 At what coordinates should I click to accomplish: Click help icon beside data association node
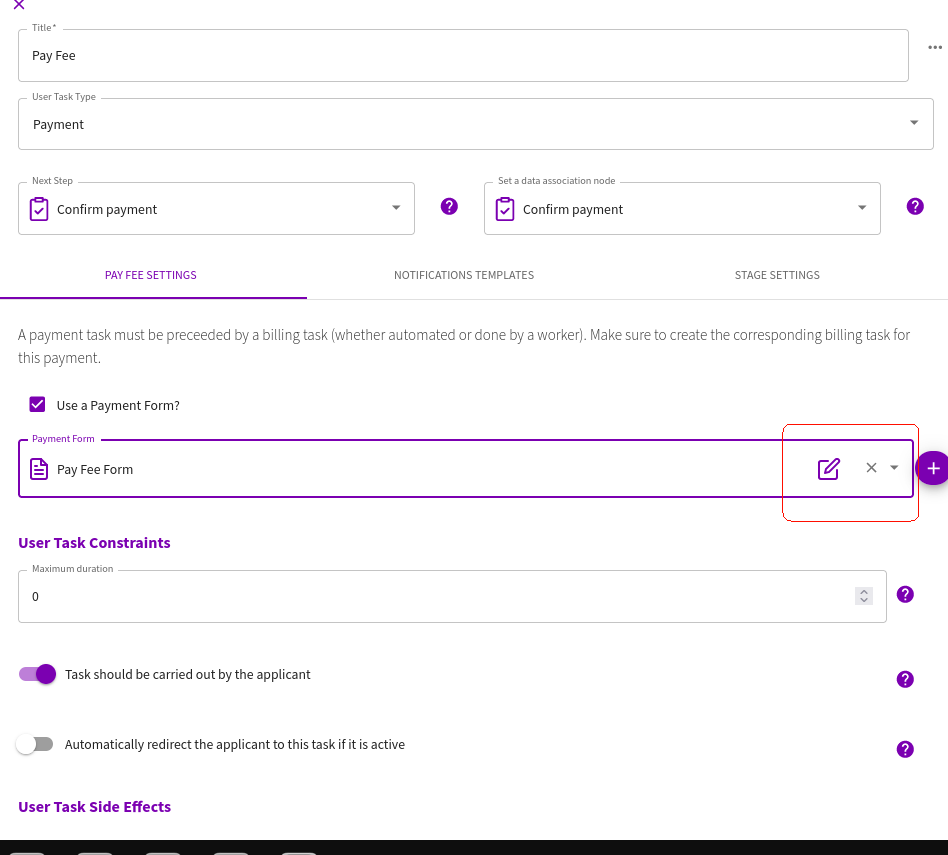click(x=915, y=207)
